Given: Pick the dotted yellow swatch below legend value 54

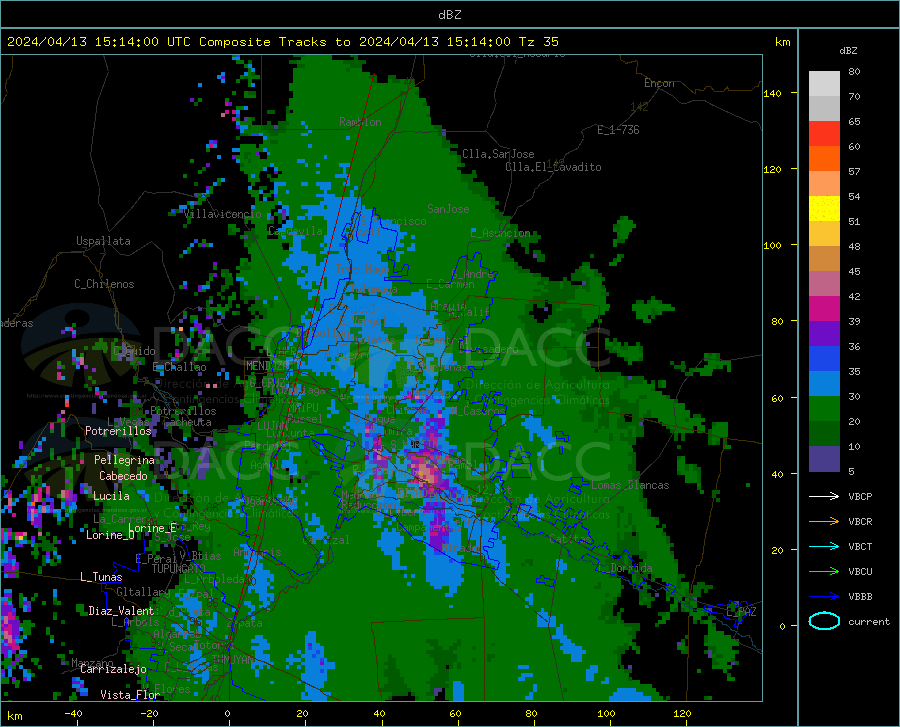Looking at the screenshot, I should coord(824,208).
